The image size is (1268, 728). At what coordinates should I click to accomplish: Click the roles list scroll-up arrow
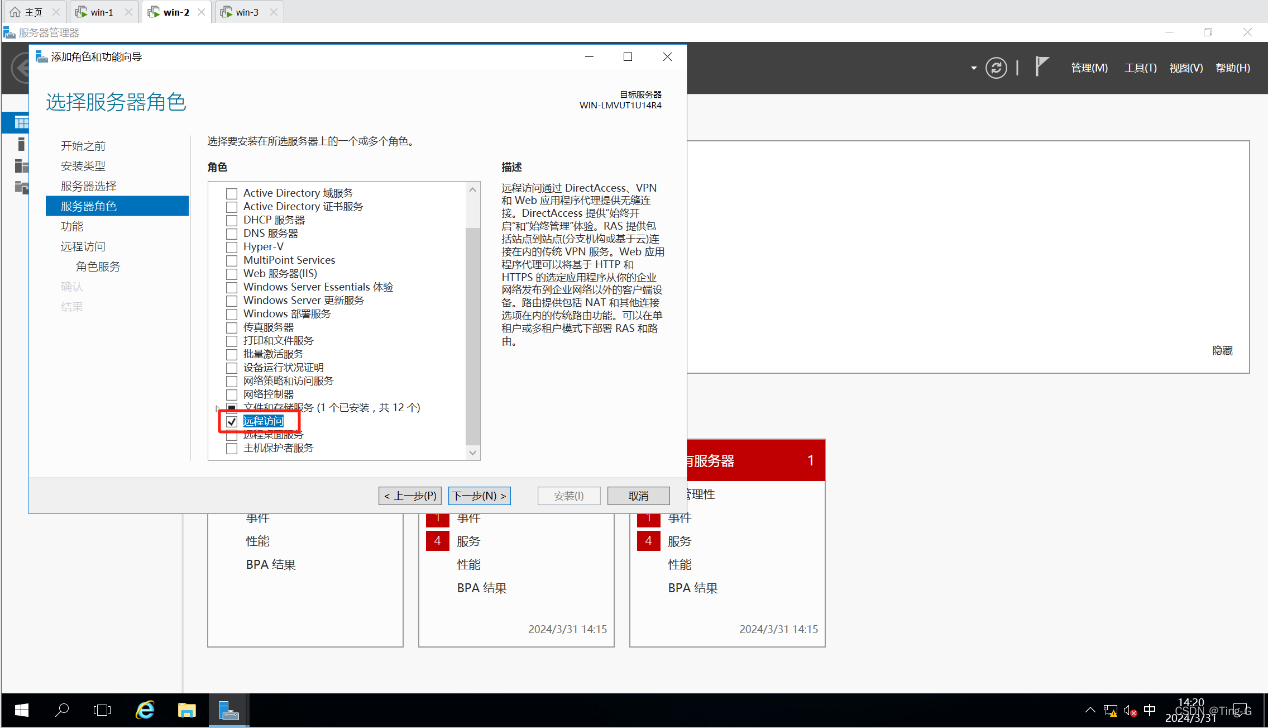(473, 190)
